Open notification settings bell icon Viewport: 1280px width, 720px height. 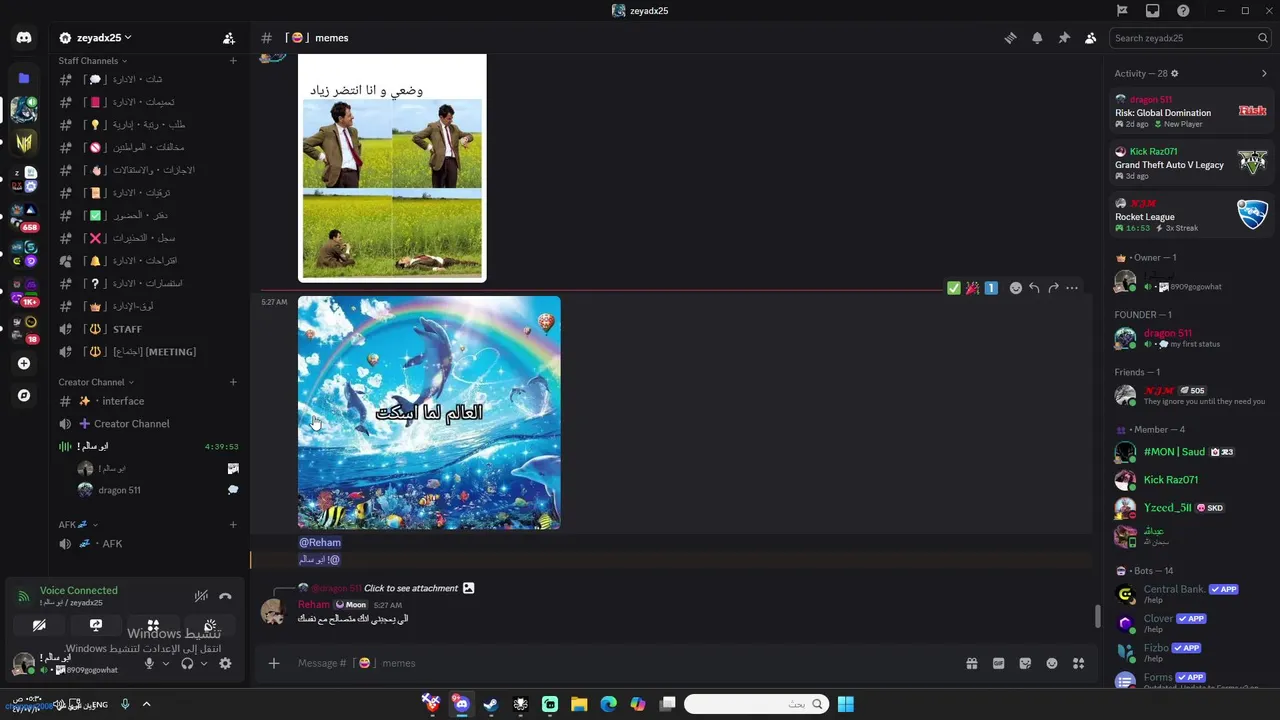(1037, 38)
